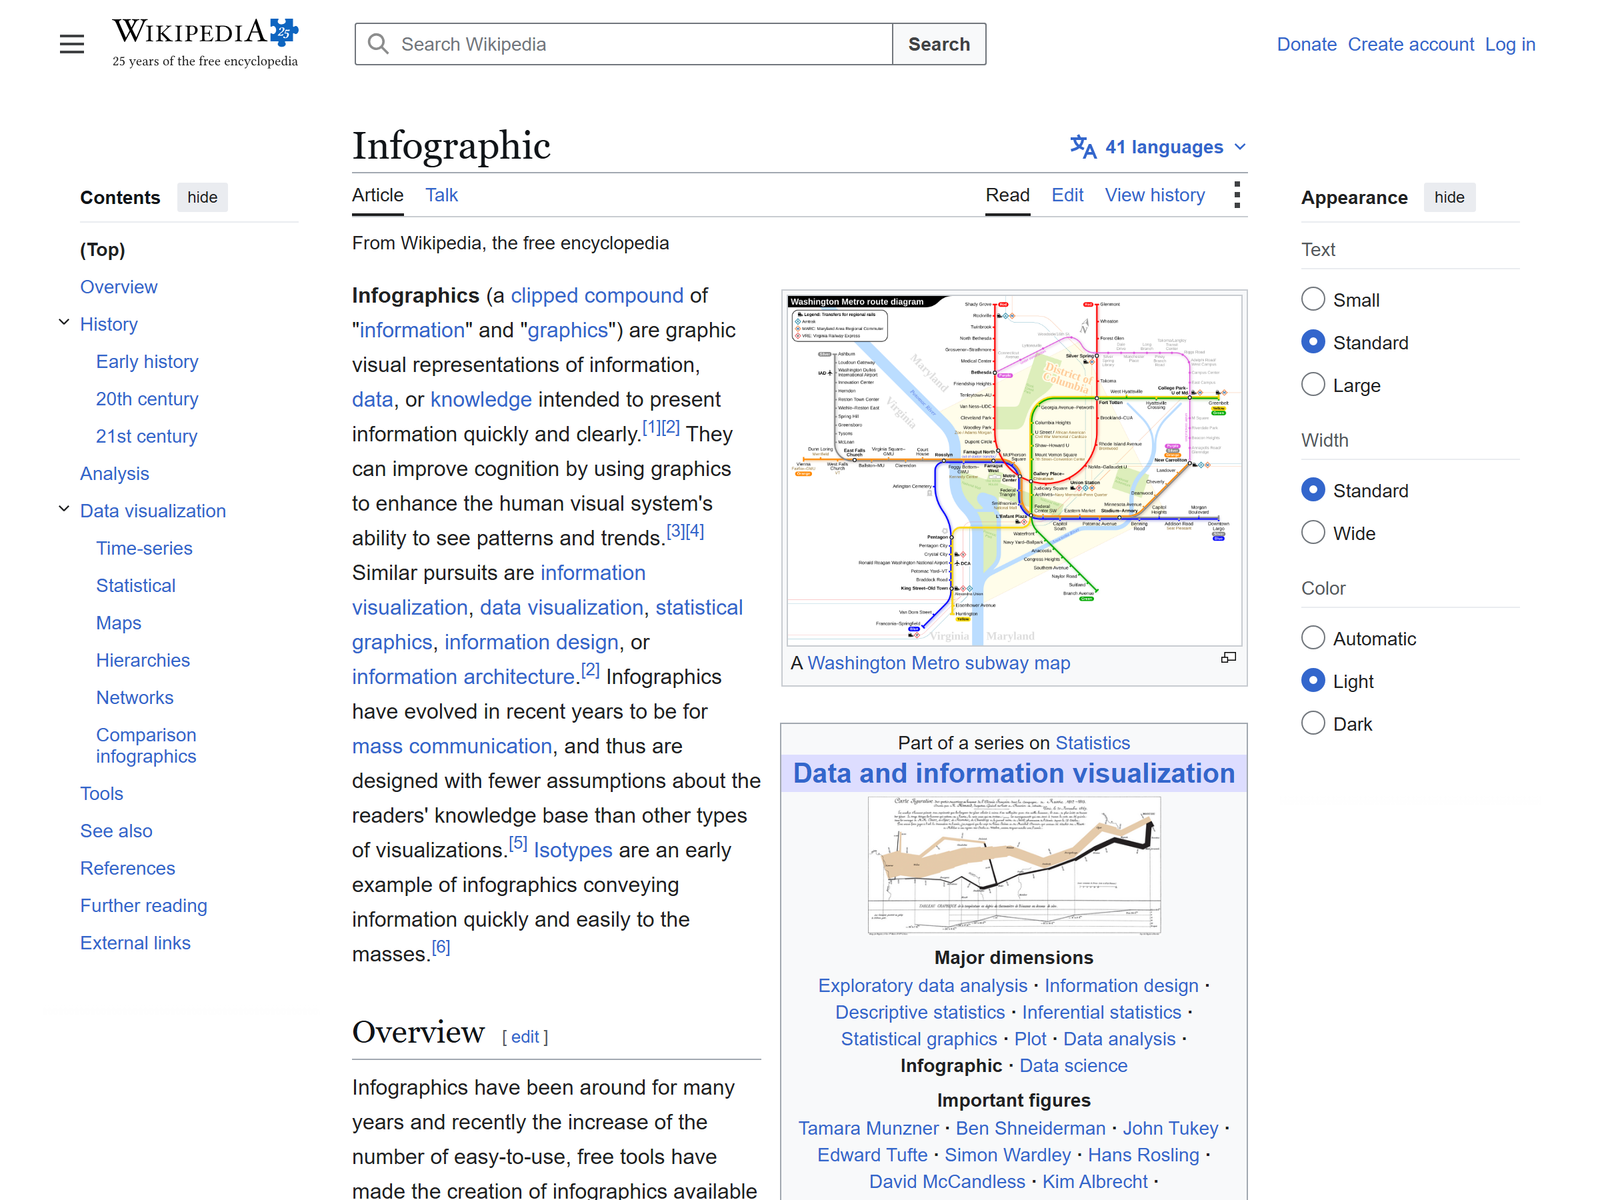Open the Washington Metro map thumbnail
Image resolution: width=1600 pixels, height=1200 pixels.
(1014, 470)
